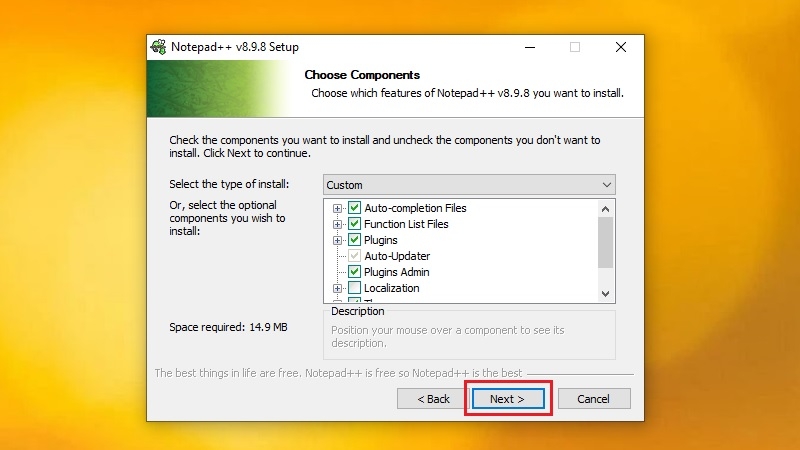Expand the Plugins tree node

pos(337,240)
